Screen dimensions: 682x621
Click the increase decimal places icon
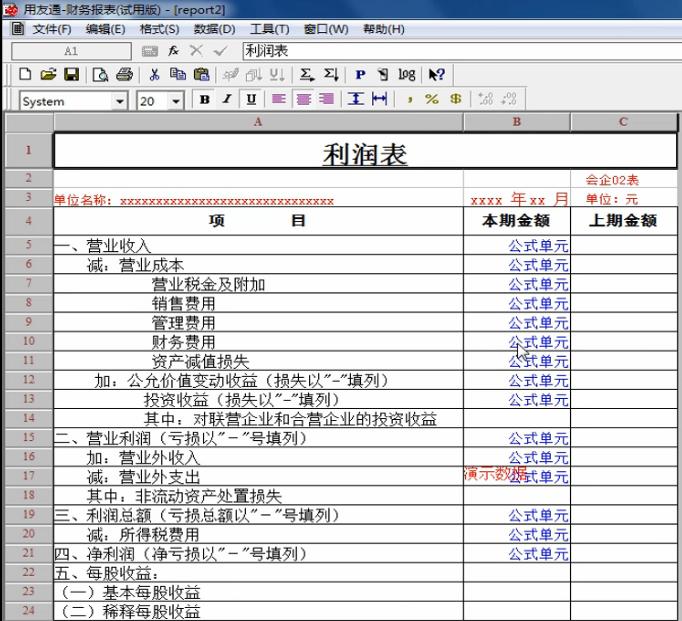(485, 99)
